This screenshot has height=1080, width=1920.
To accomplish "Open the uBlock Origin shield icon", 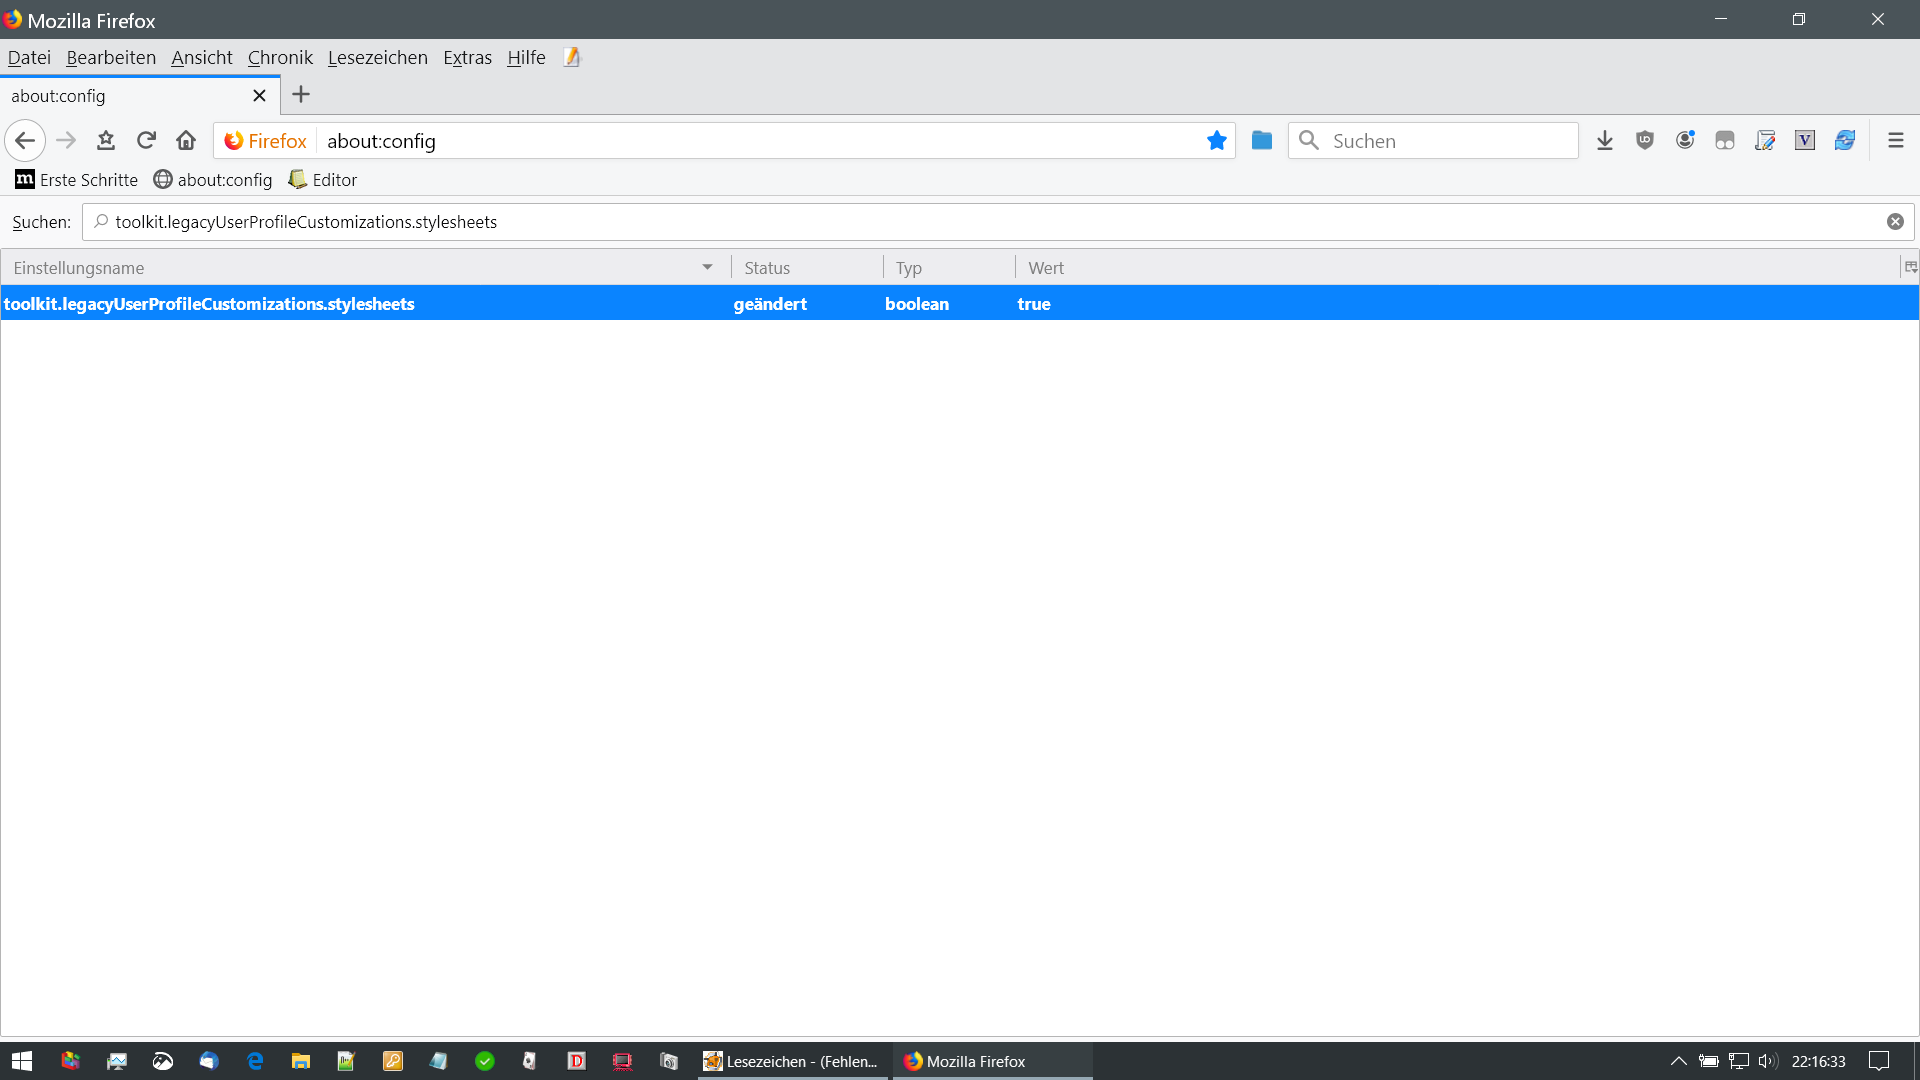I will click(1645, 141).
